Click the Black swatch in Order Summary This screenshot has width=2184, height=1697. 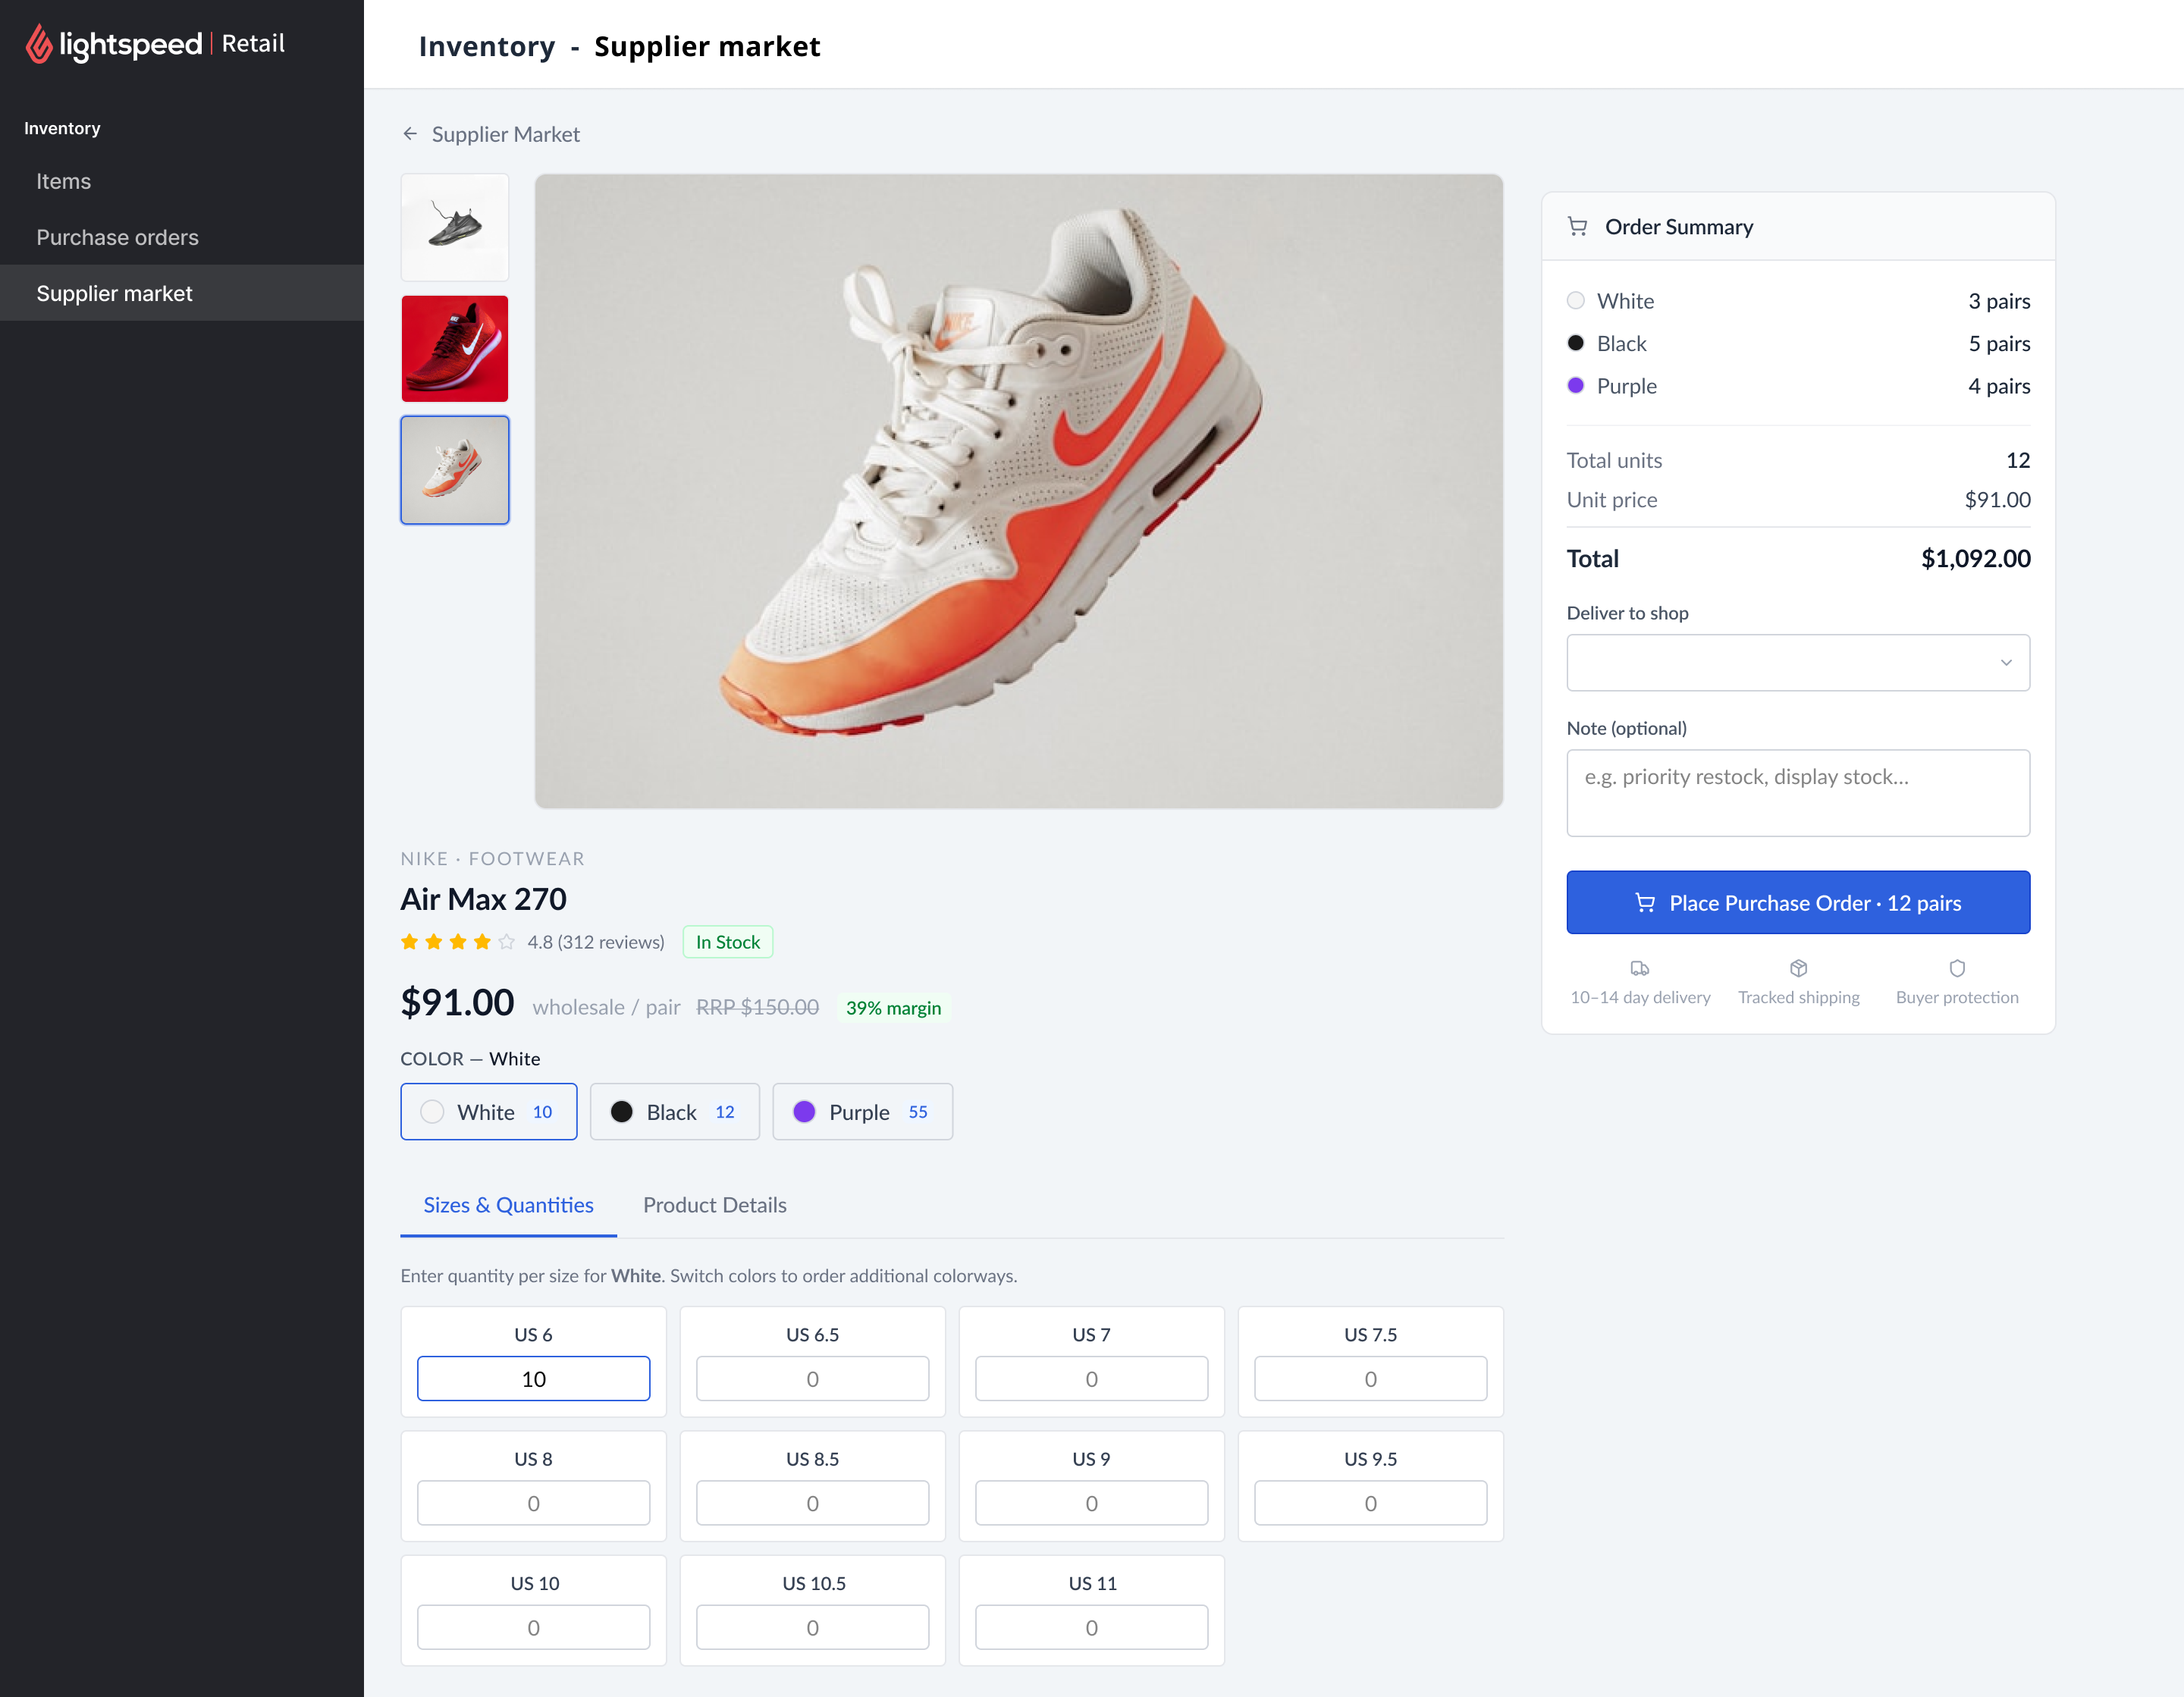coord(1576,343)
